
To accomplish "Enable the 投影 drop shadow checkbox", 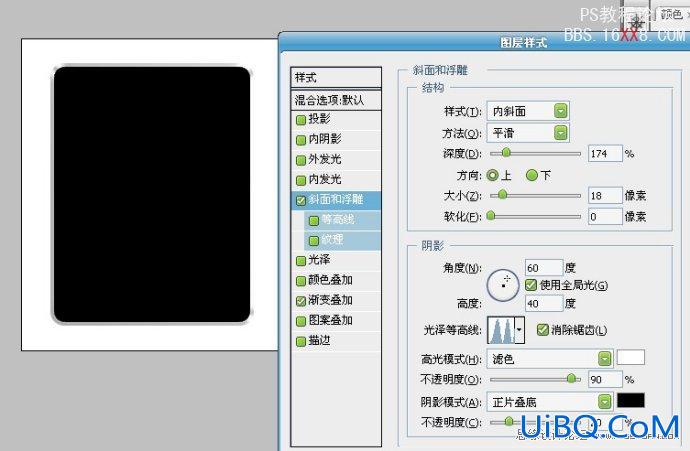I will (301, 120).
